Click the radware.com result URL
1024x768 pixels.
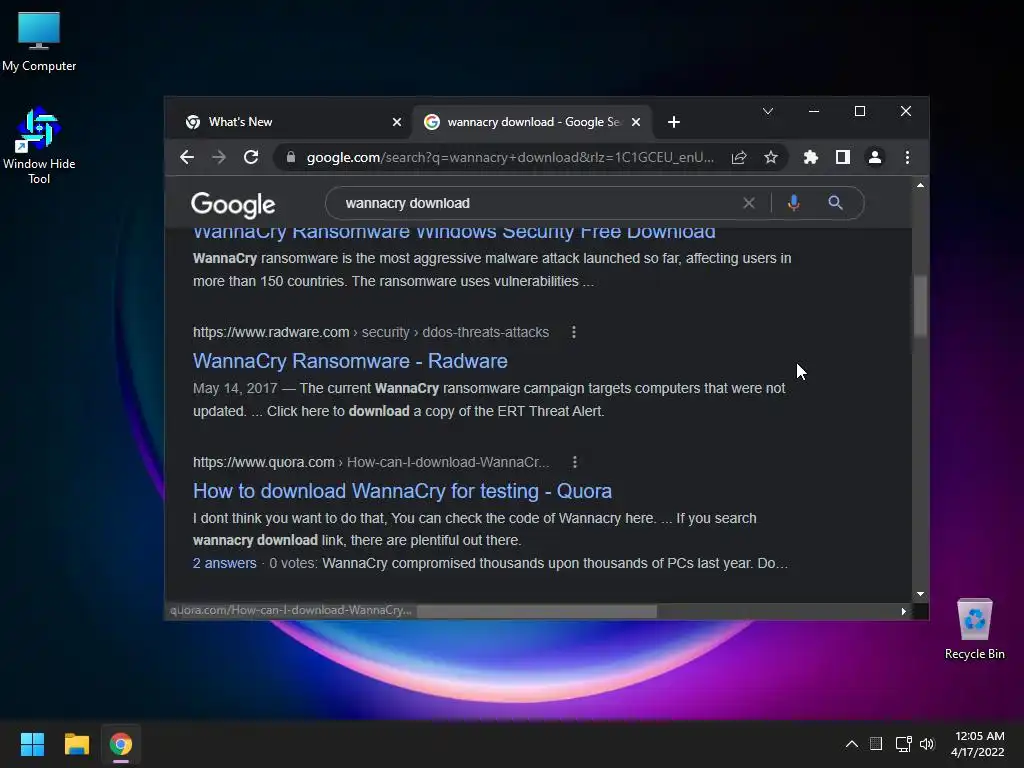coord(371,332)
